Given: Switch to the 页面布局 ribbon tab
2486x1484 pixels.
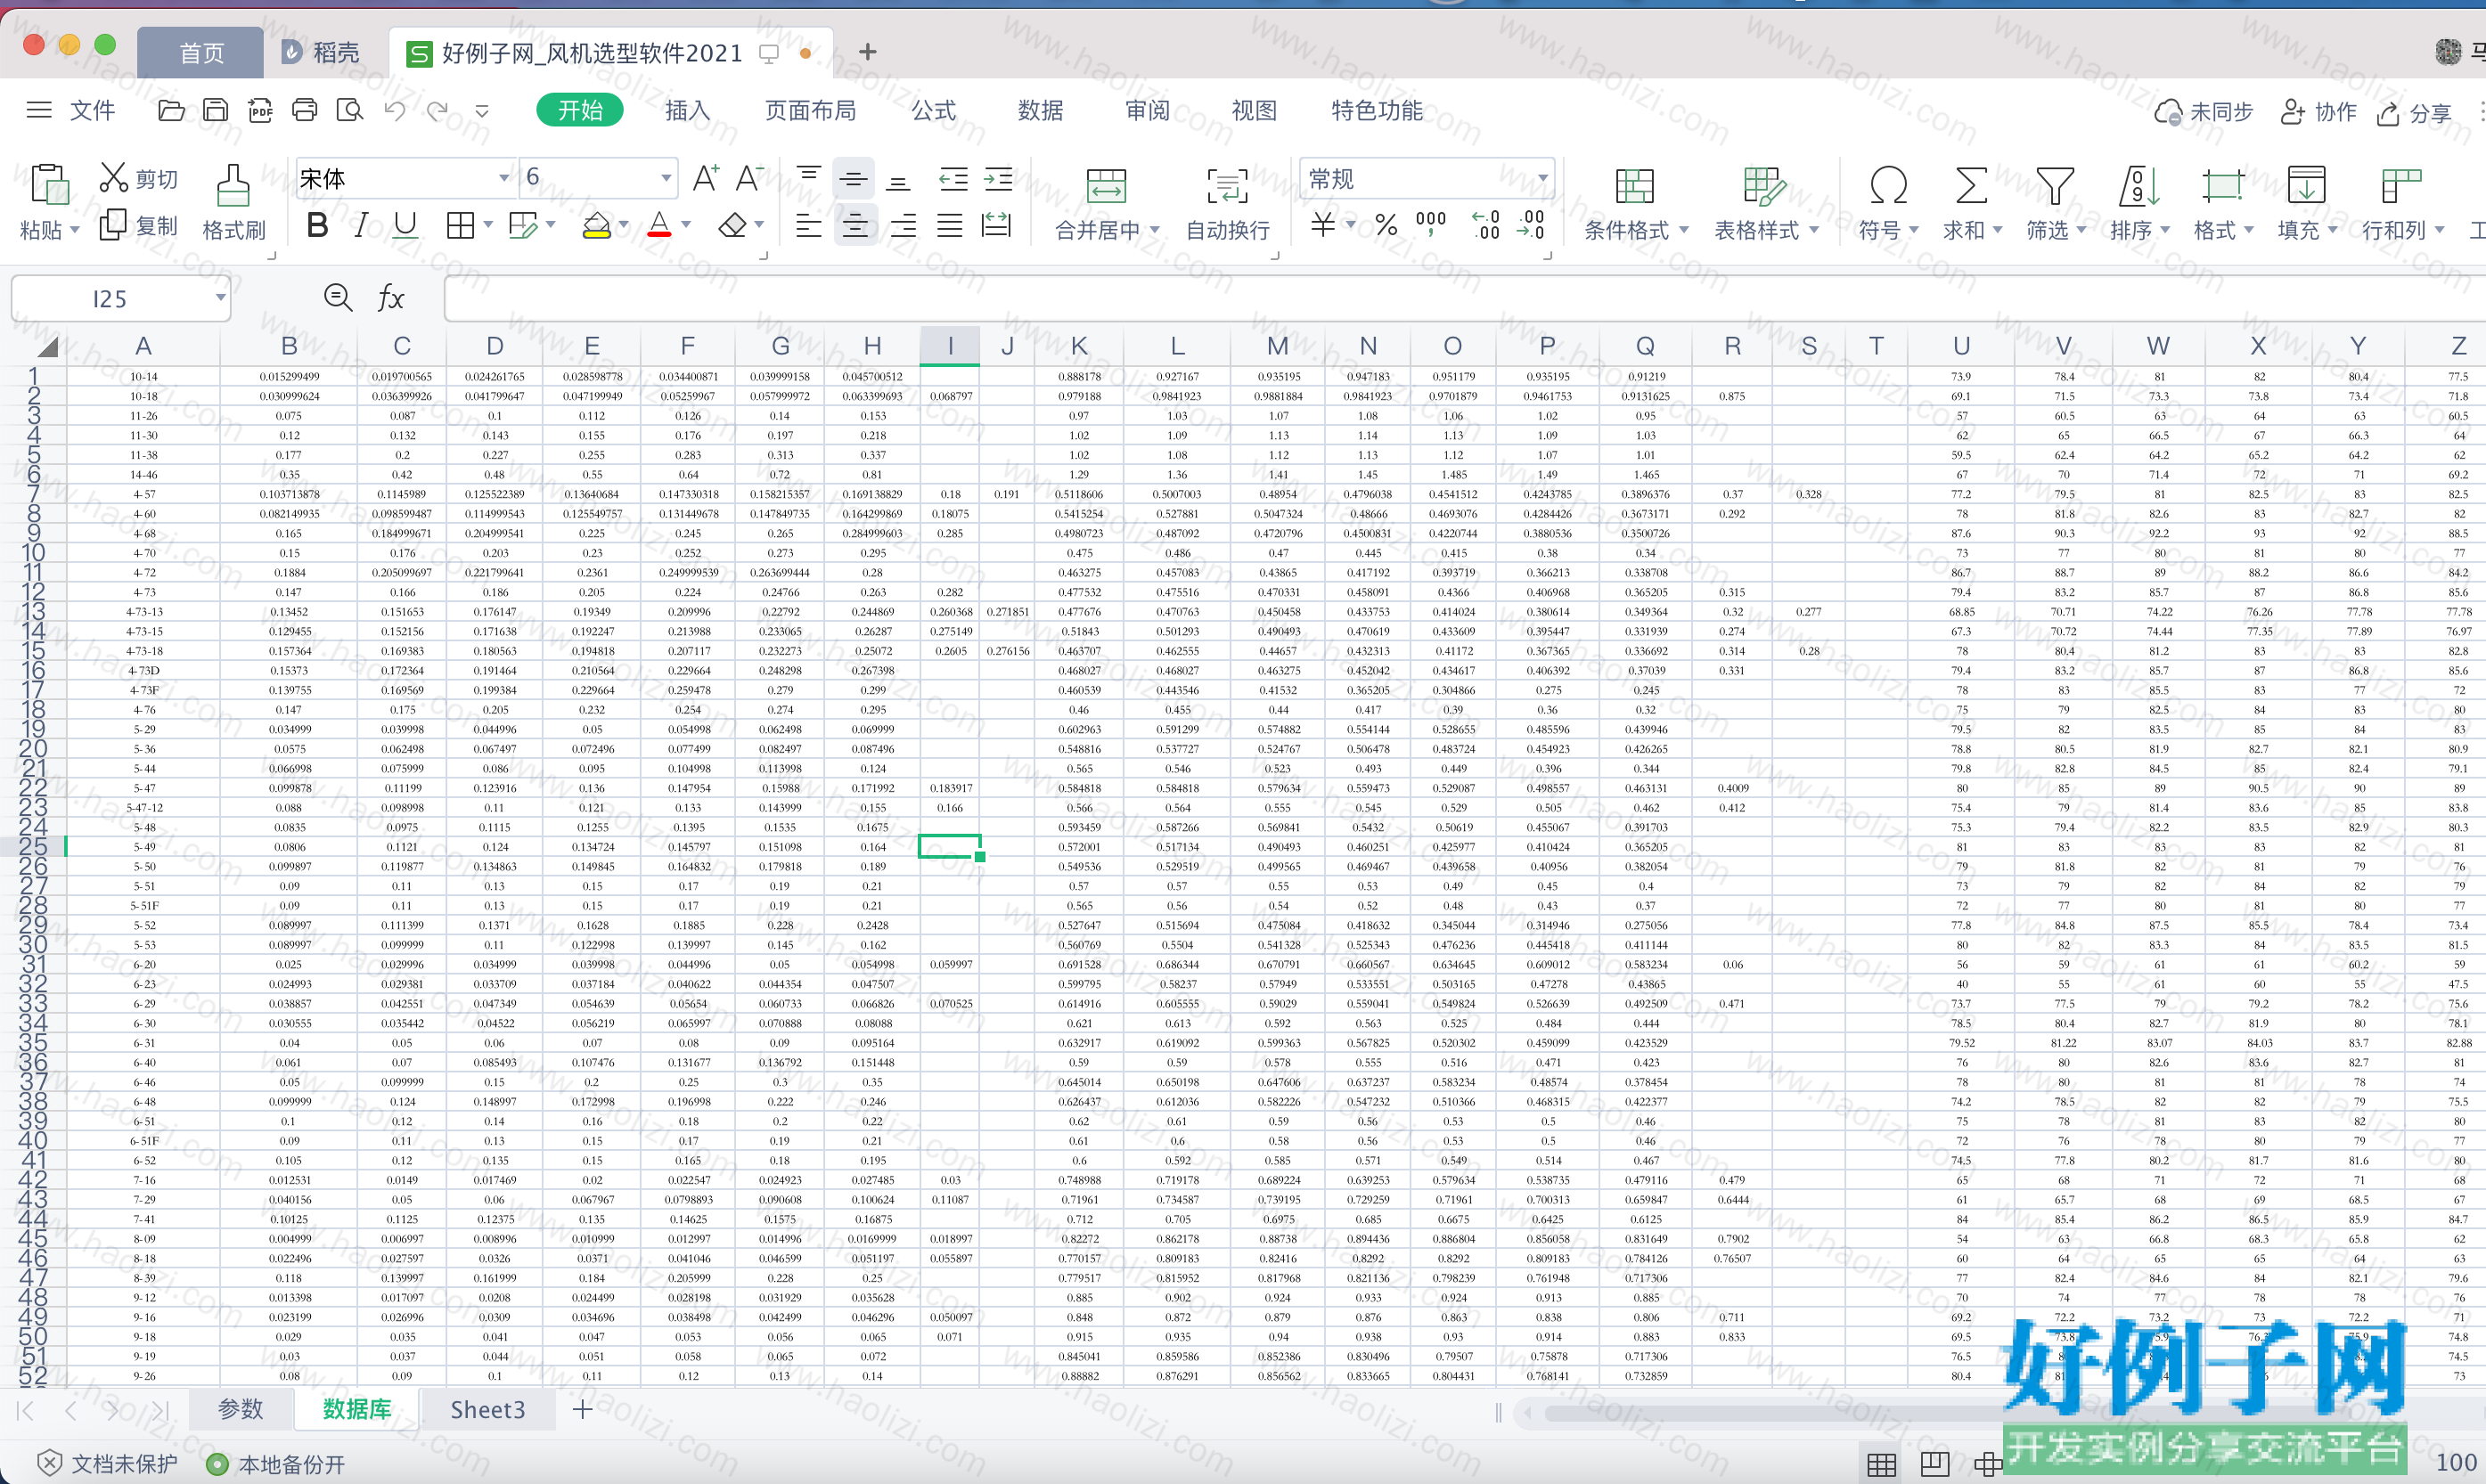Looking at the screenshot, I should coord(810,110).
